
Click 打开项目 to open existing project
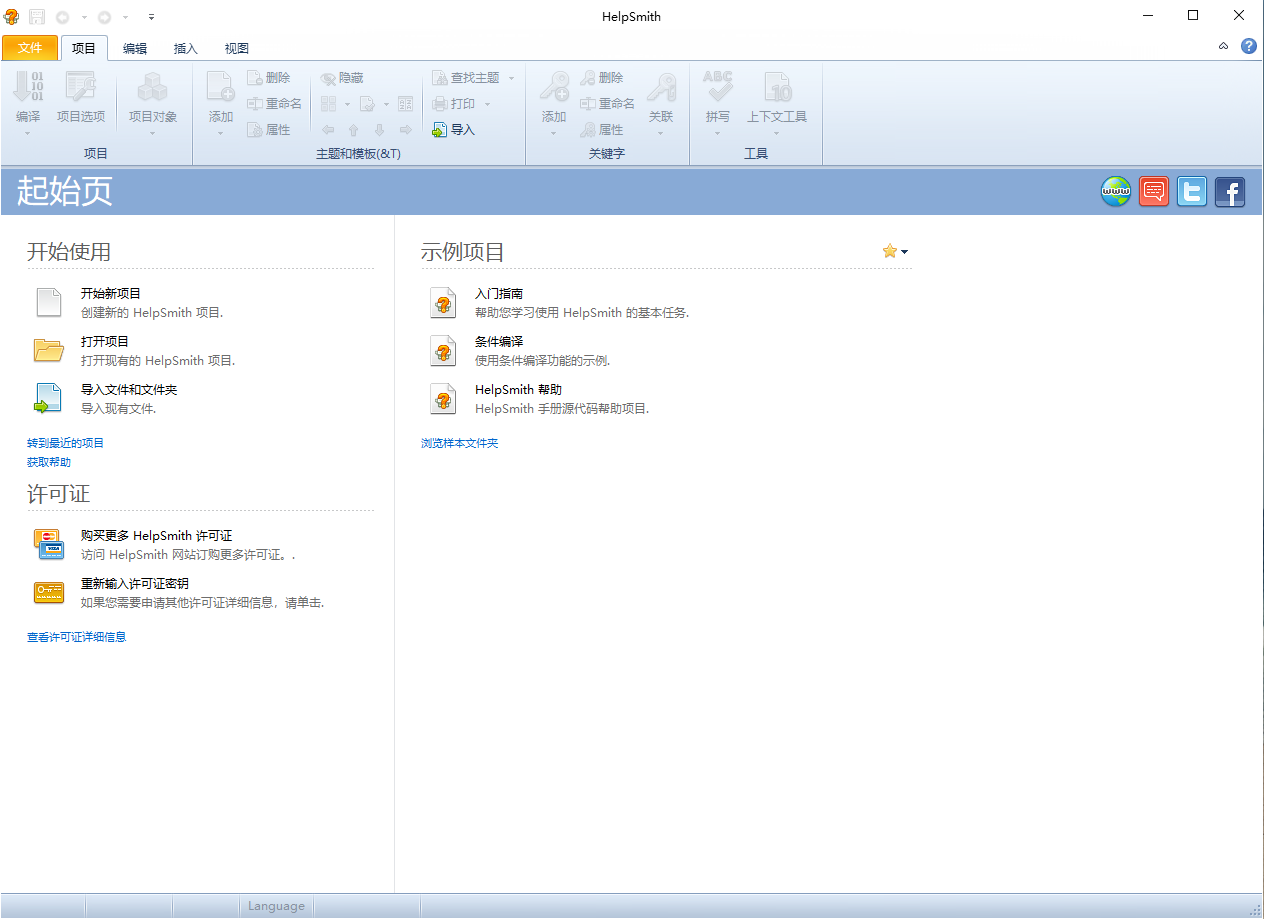(x=105, y=341)
